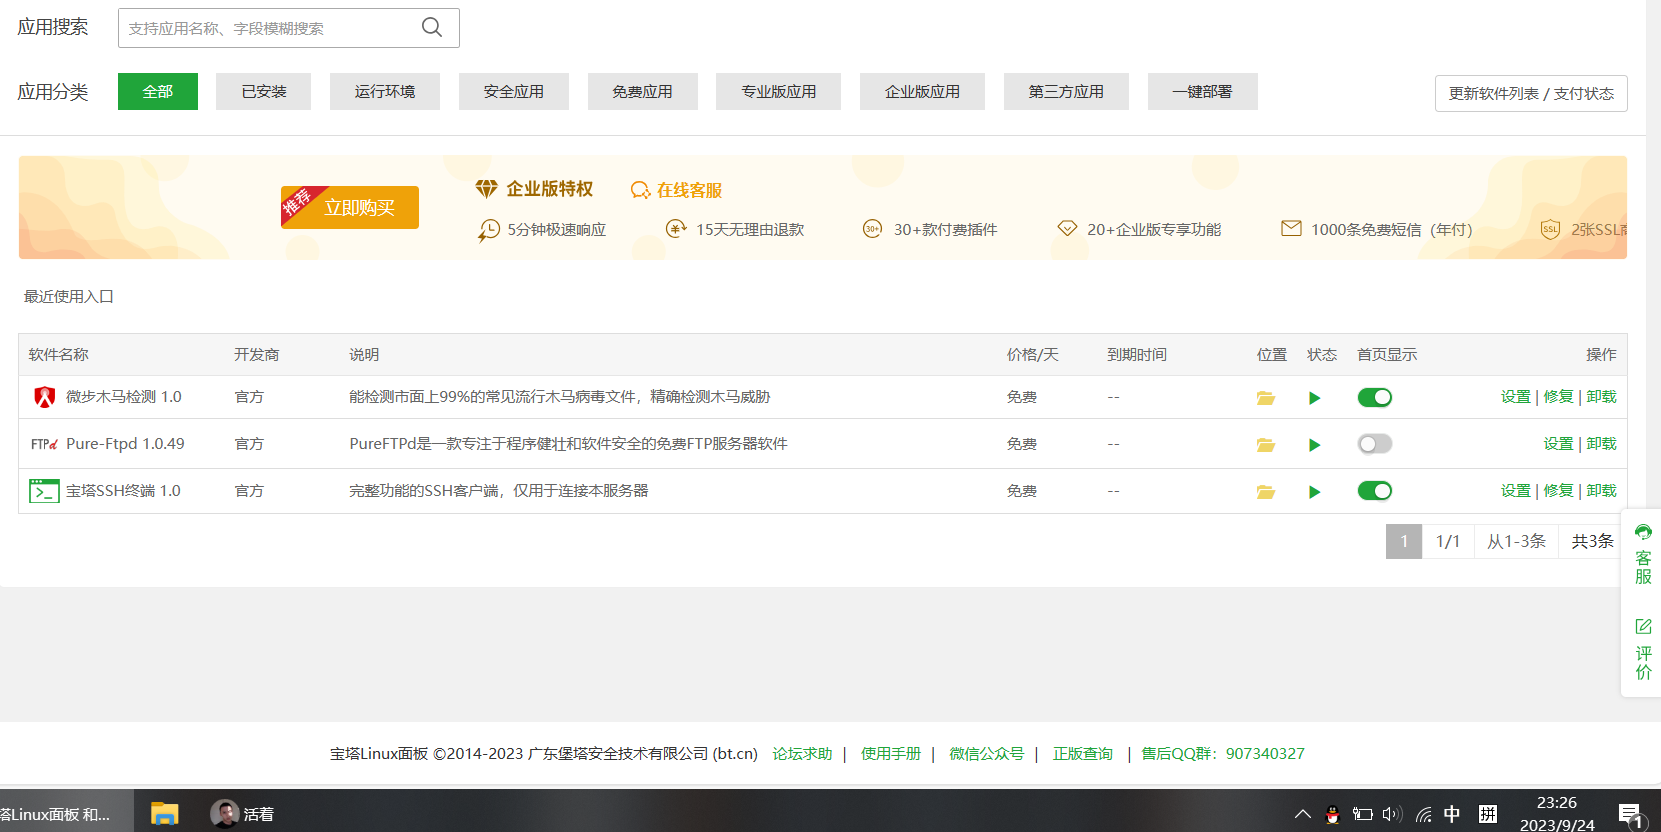Viewport: 1661px width, 832px height.
Task: Click the battery tray icon
Action: (1362, 814)
